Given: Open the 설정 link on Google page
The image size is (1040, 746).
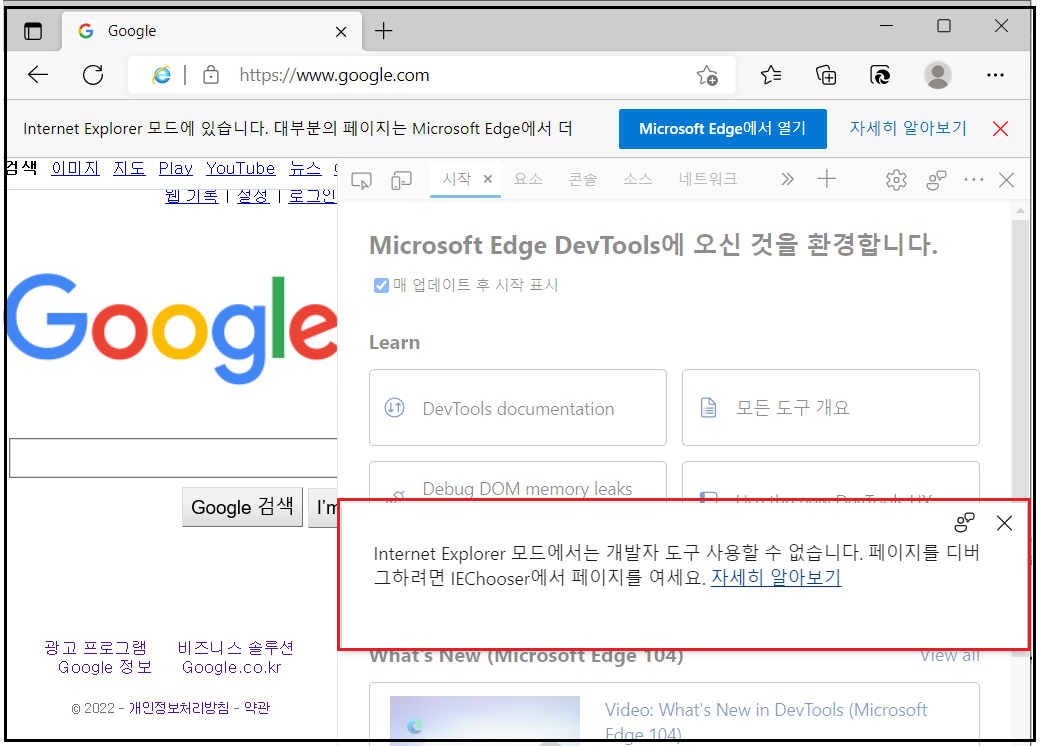Looking at the screenshot, I should (x=253, y=196).
